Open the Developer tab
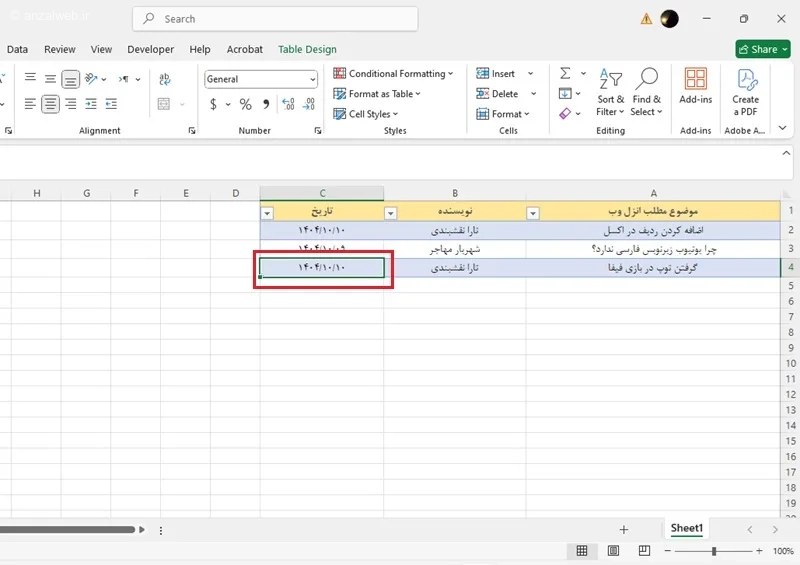 click(x=151, y=50)
